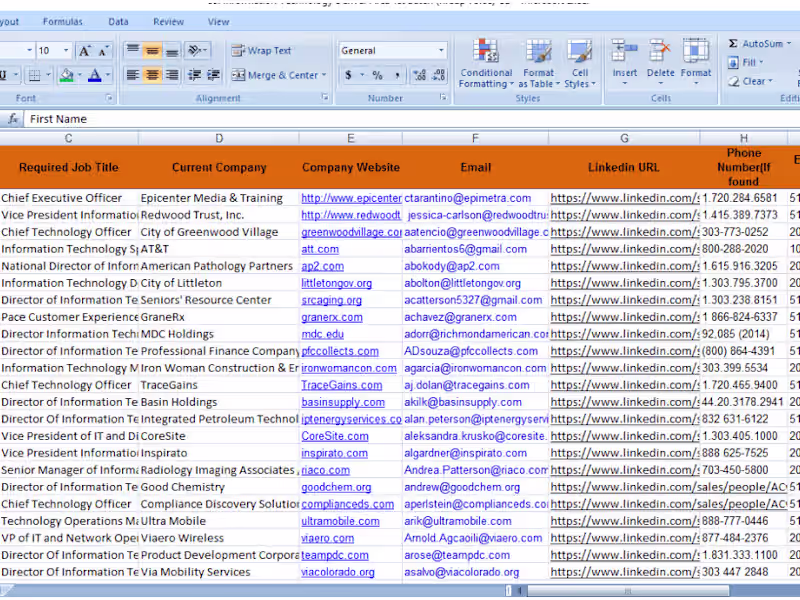This screenshot has width=800, height=600.
Task: Toggle the Middle Align vertical button
Action: 152,51
